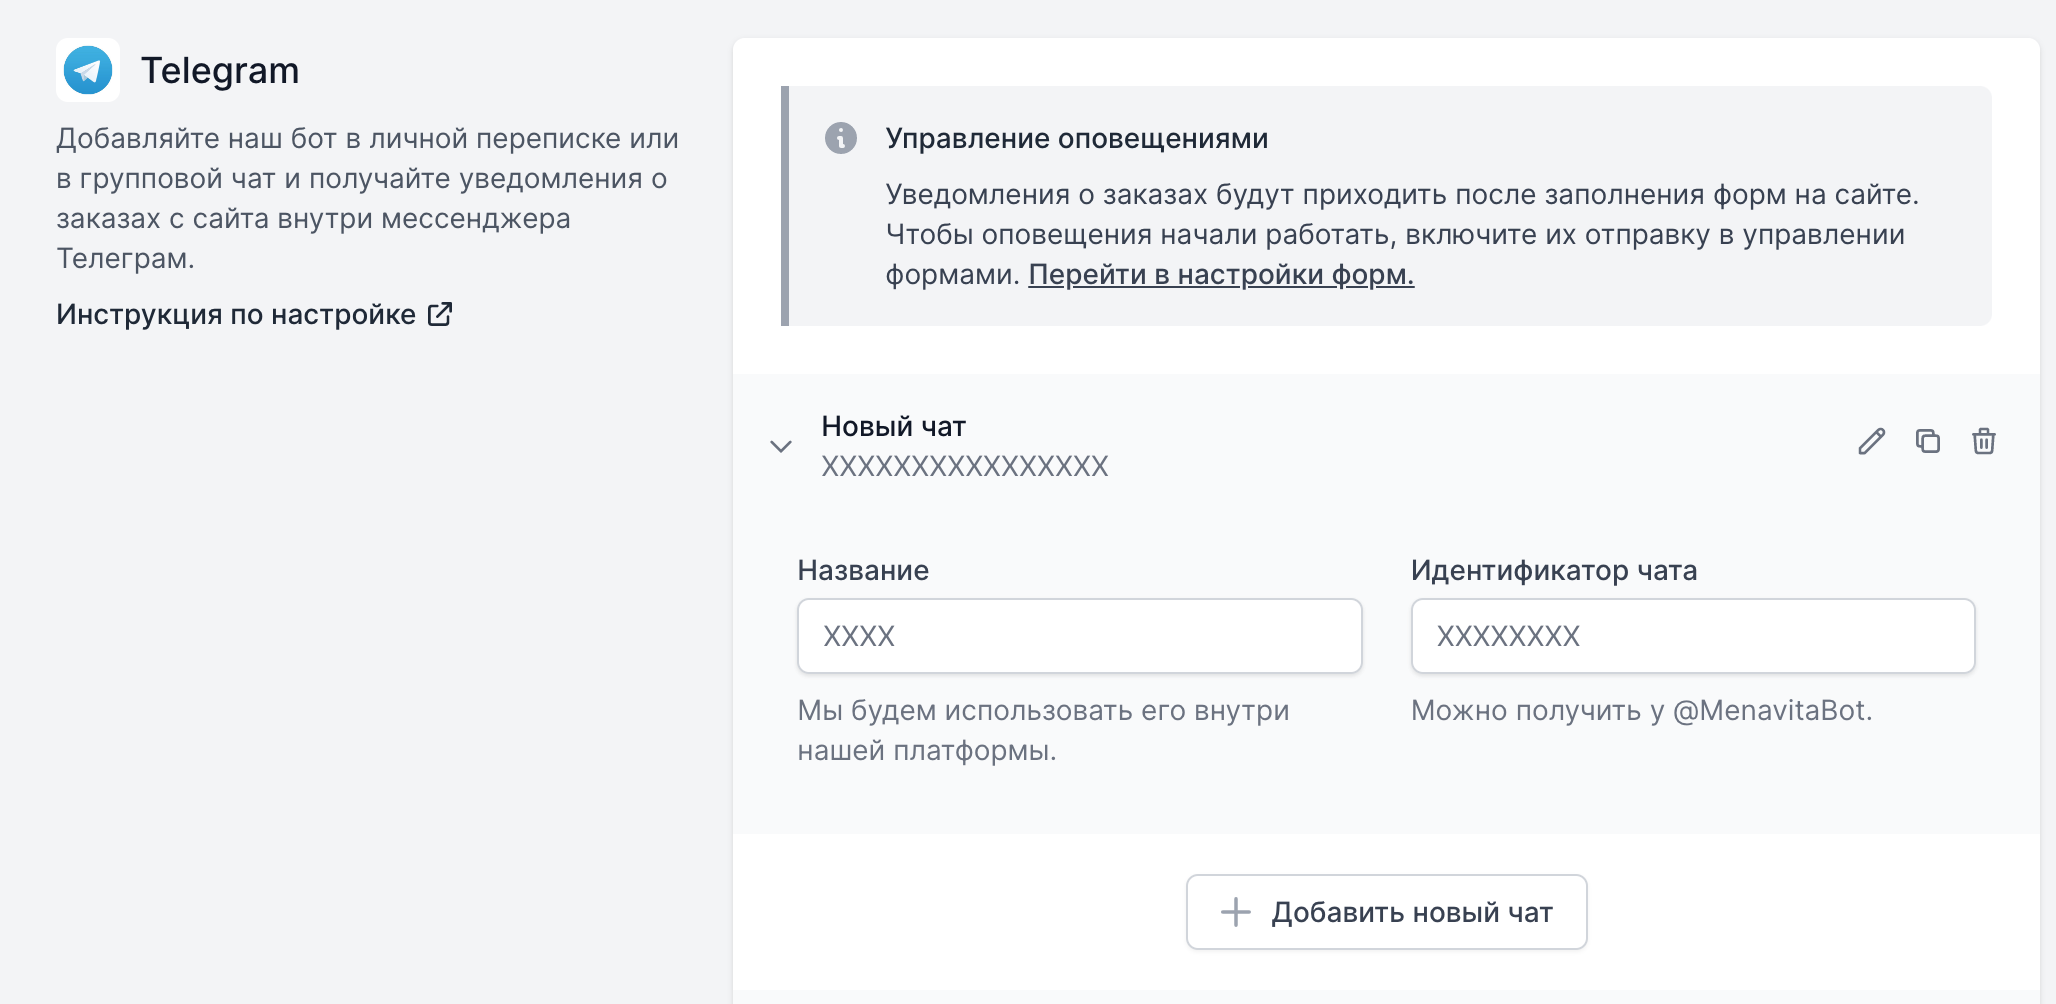Click the Название field label
This screenshot has width=2056, height=1004.
pyautogui.click(x=864, y=570)
